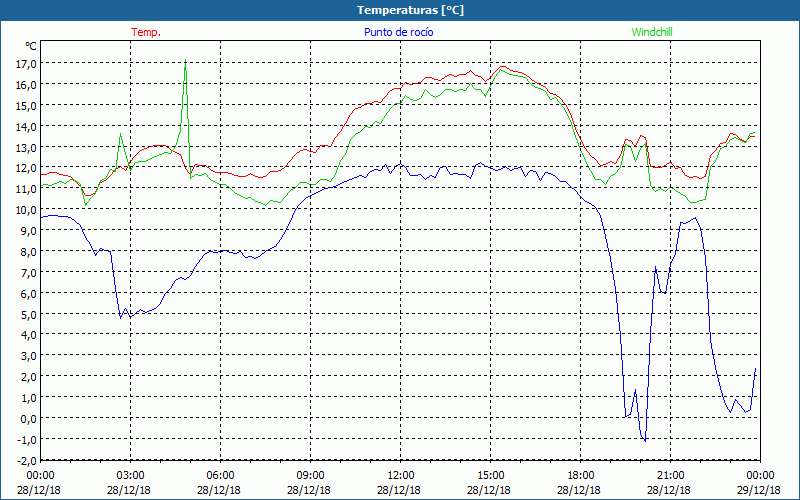Click the 'Temperaturas [°C]' chart title

(x=410, y=10)
